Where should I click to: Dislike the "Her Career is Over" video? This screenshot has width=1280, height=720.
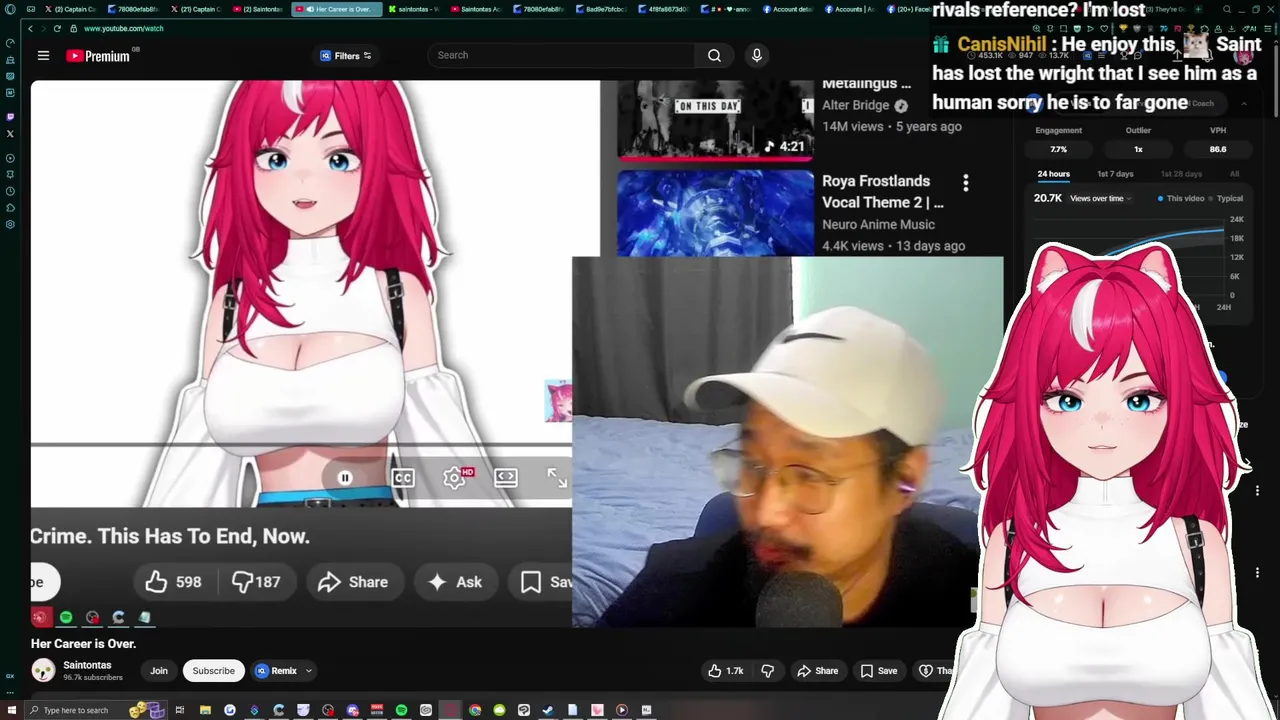point(768,671)
